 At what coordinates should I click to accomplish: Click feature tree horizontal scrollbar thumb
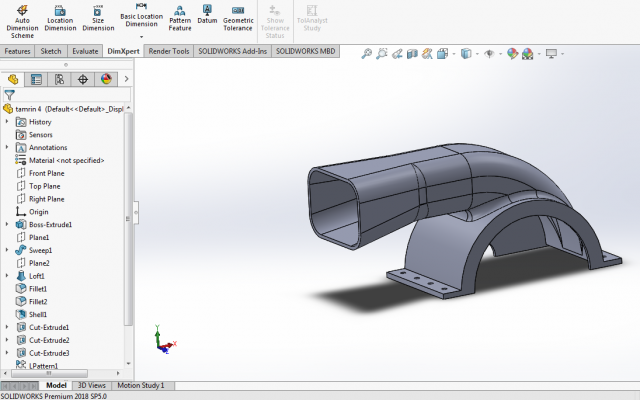(49, 373)
